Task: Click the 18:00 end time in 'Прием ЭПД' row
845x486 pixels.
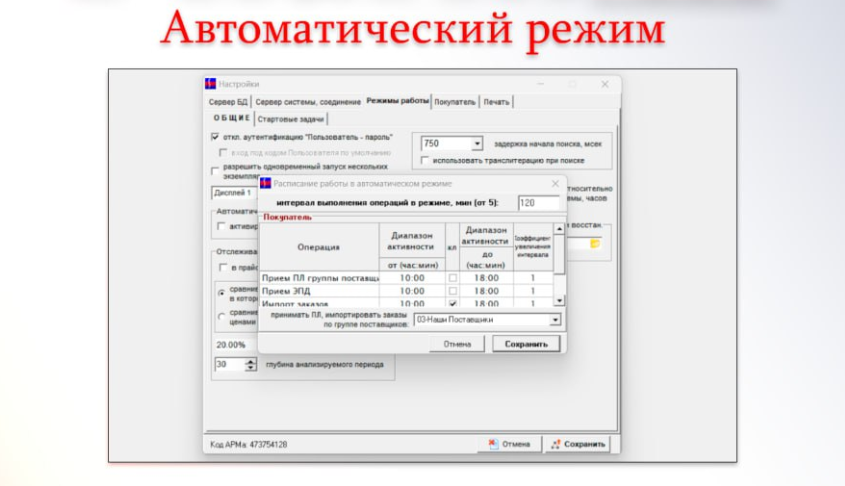Action: click(486, 291)
